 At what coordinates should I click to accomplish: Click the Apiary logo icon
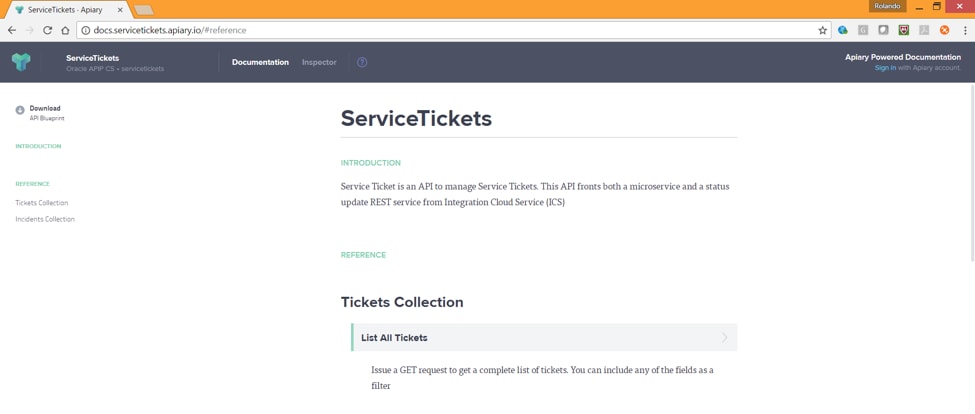[x=21, y=62]
